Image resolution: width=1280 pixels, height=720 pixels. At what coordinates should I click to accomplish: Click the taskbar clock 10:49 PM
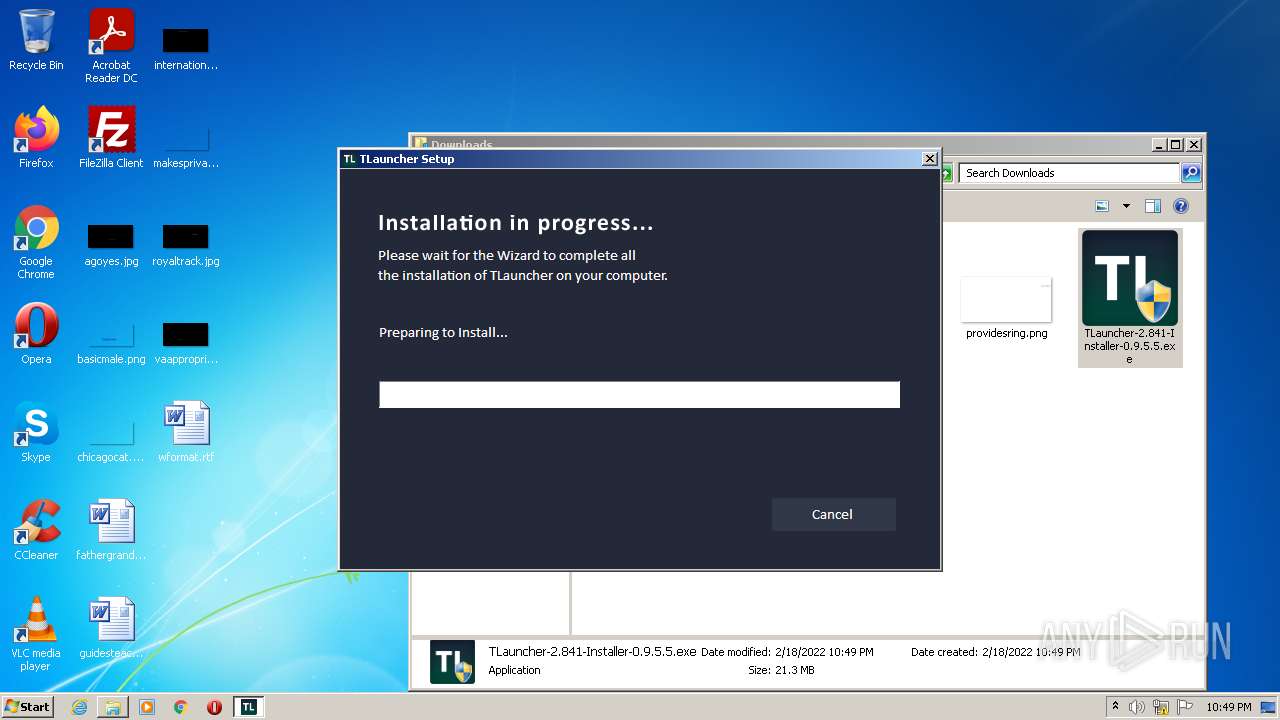coord(1228,707)
